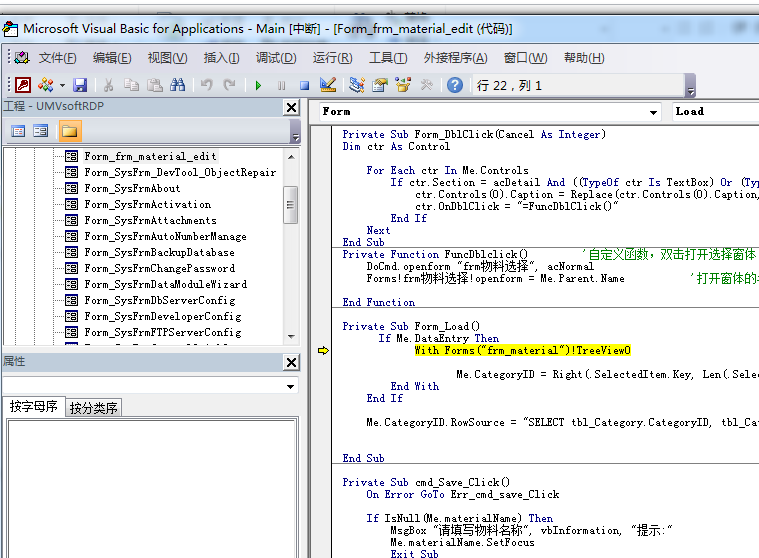The height and width of the screenshot is (558, 759).
Task: Open Properties Window toolbar icon
Action: pos(380,85)
